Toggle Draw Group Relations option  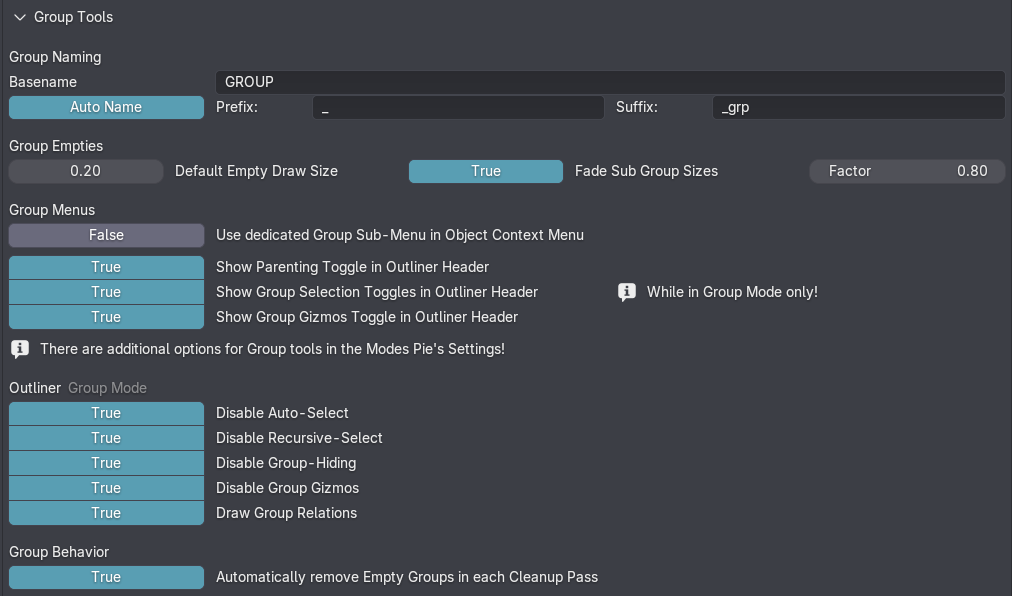[106, 513]
